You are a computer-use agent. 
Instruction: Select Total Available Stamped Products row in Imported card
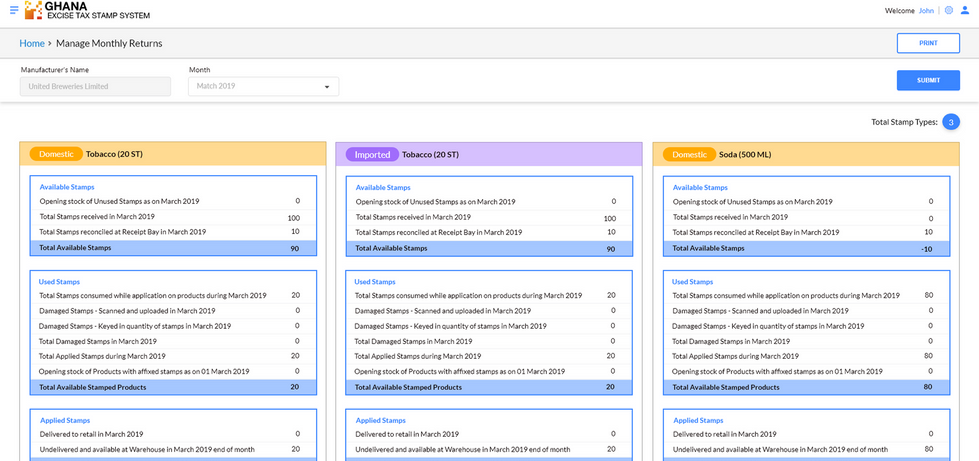[x=488, y=387]
